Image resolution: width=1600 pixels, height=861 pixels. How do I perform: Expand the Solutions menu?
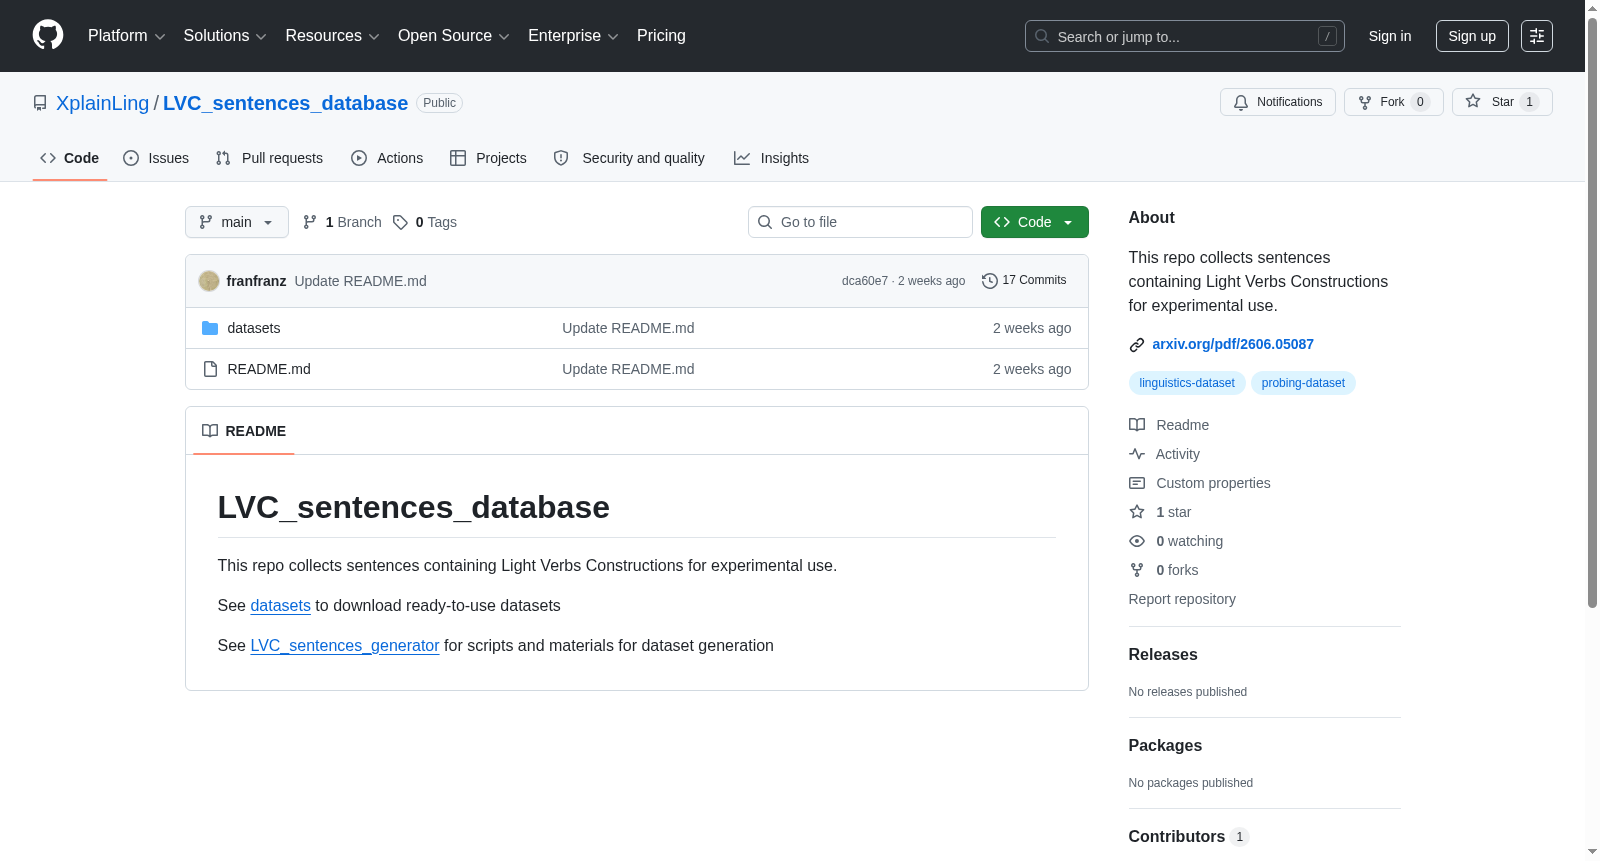pos(225,36)
